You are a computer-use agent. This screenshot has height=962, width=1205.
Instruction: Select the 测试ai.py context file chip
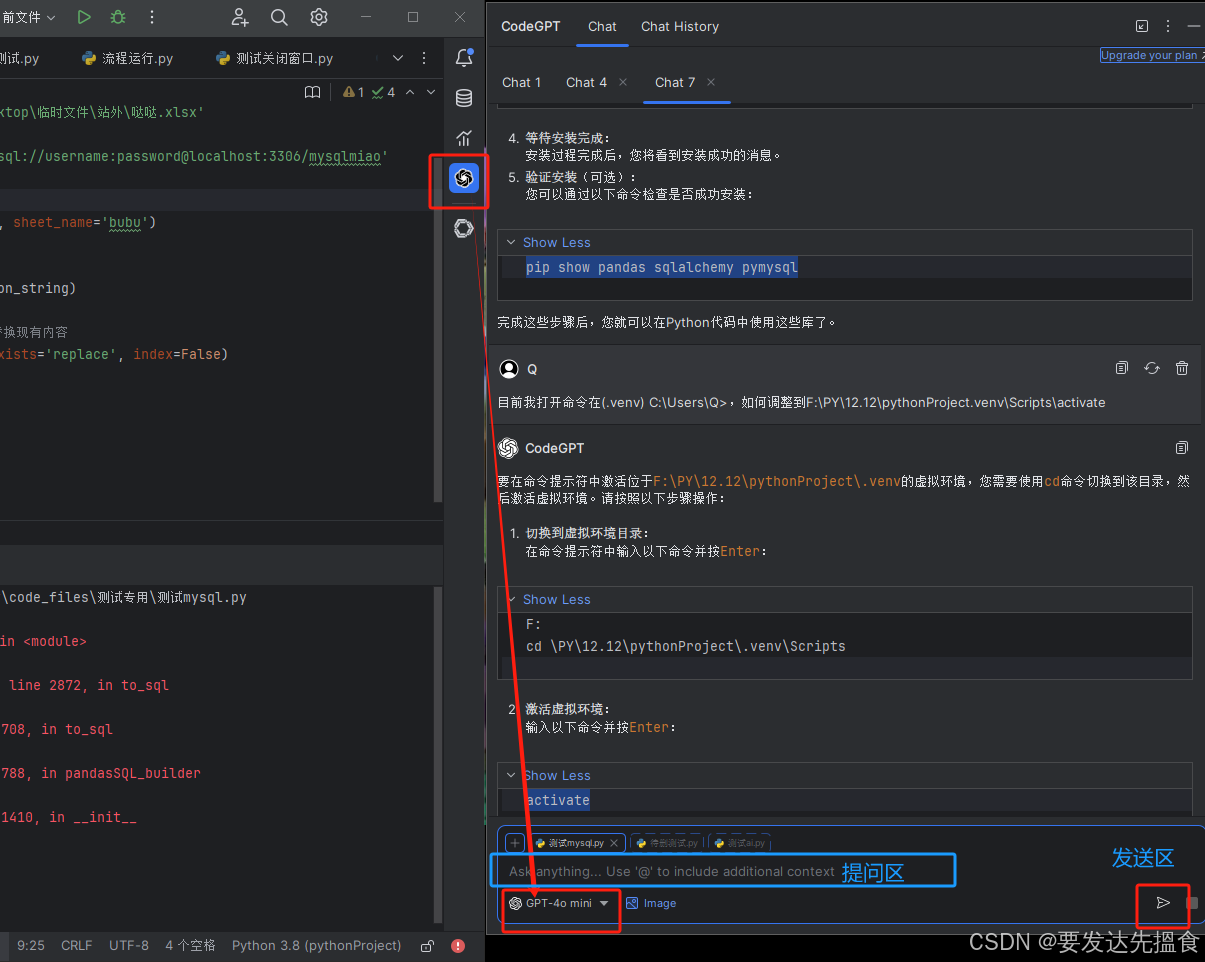739,843
